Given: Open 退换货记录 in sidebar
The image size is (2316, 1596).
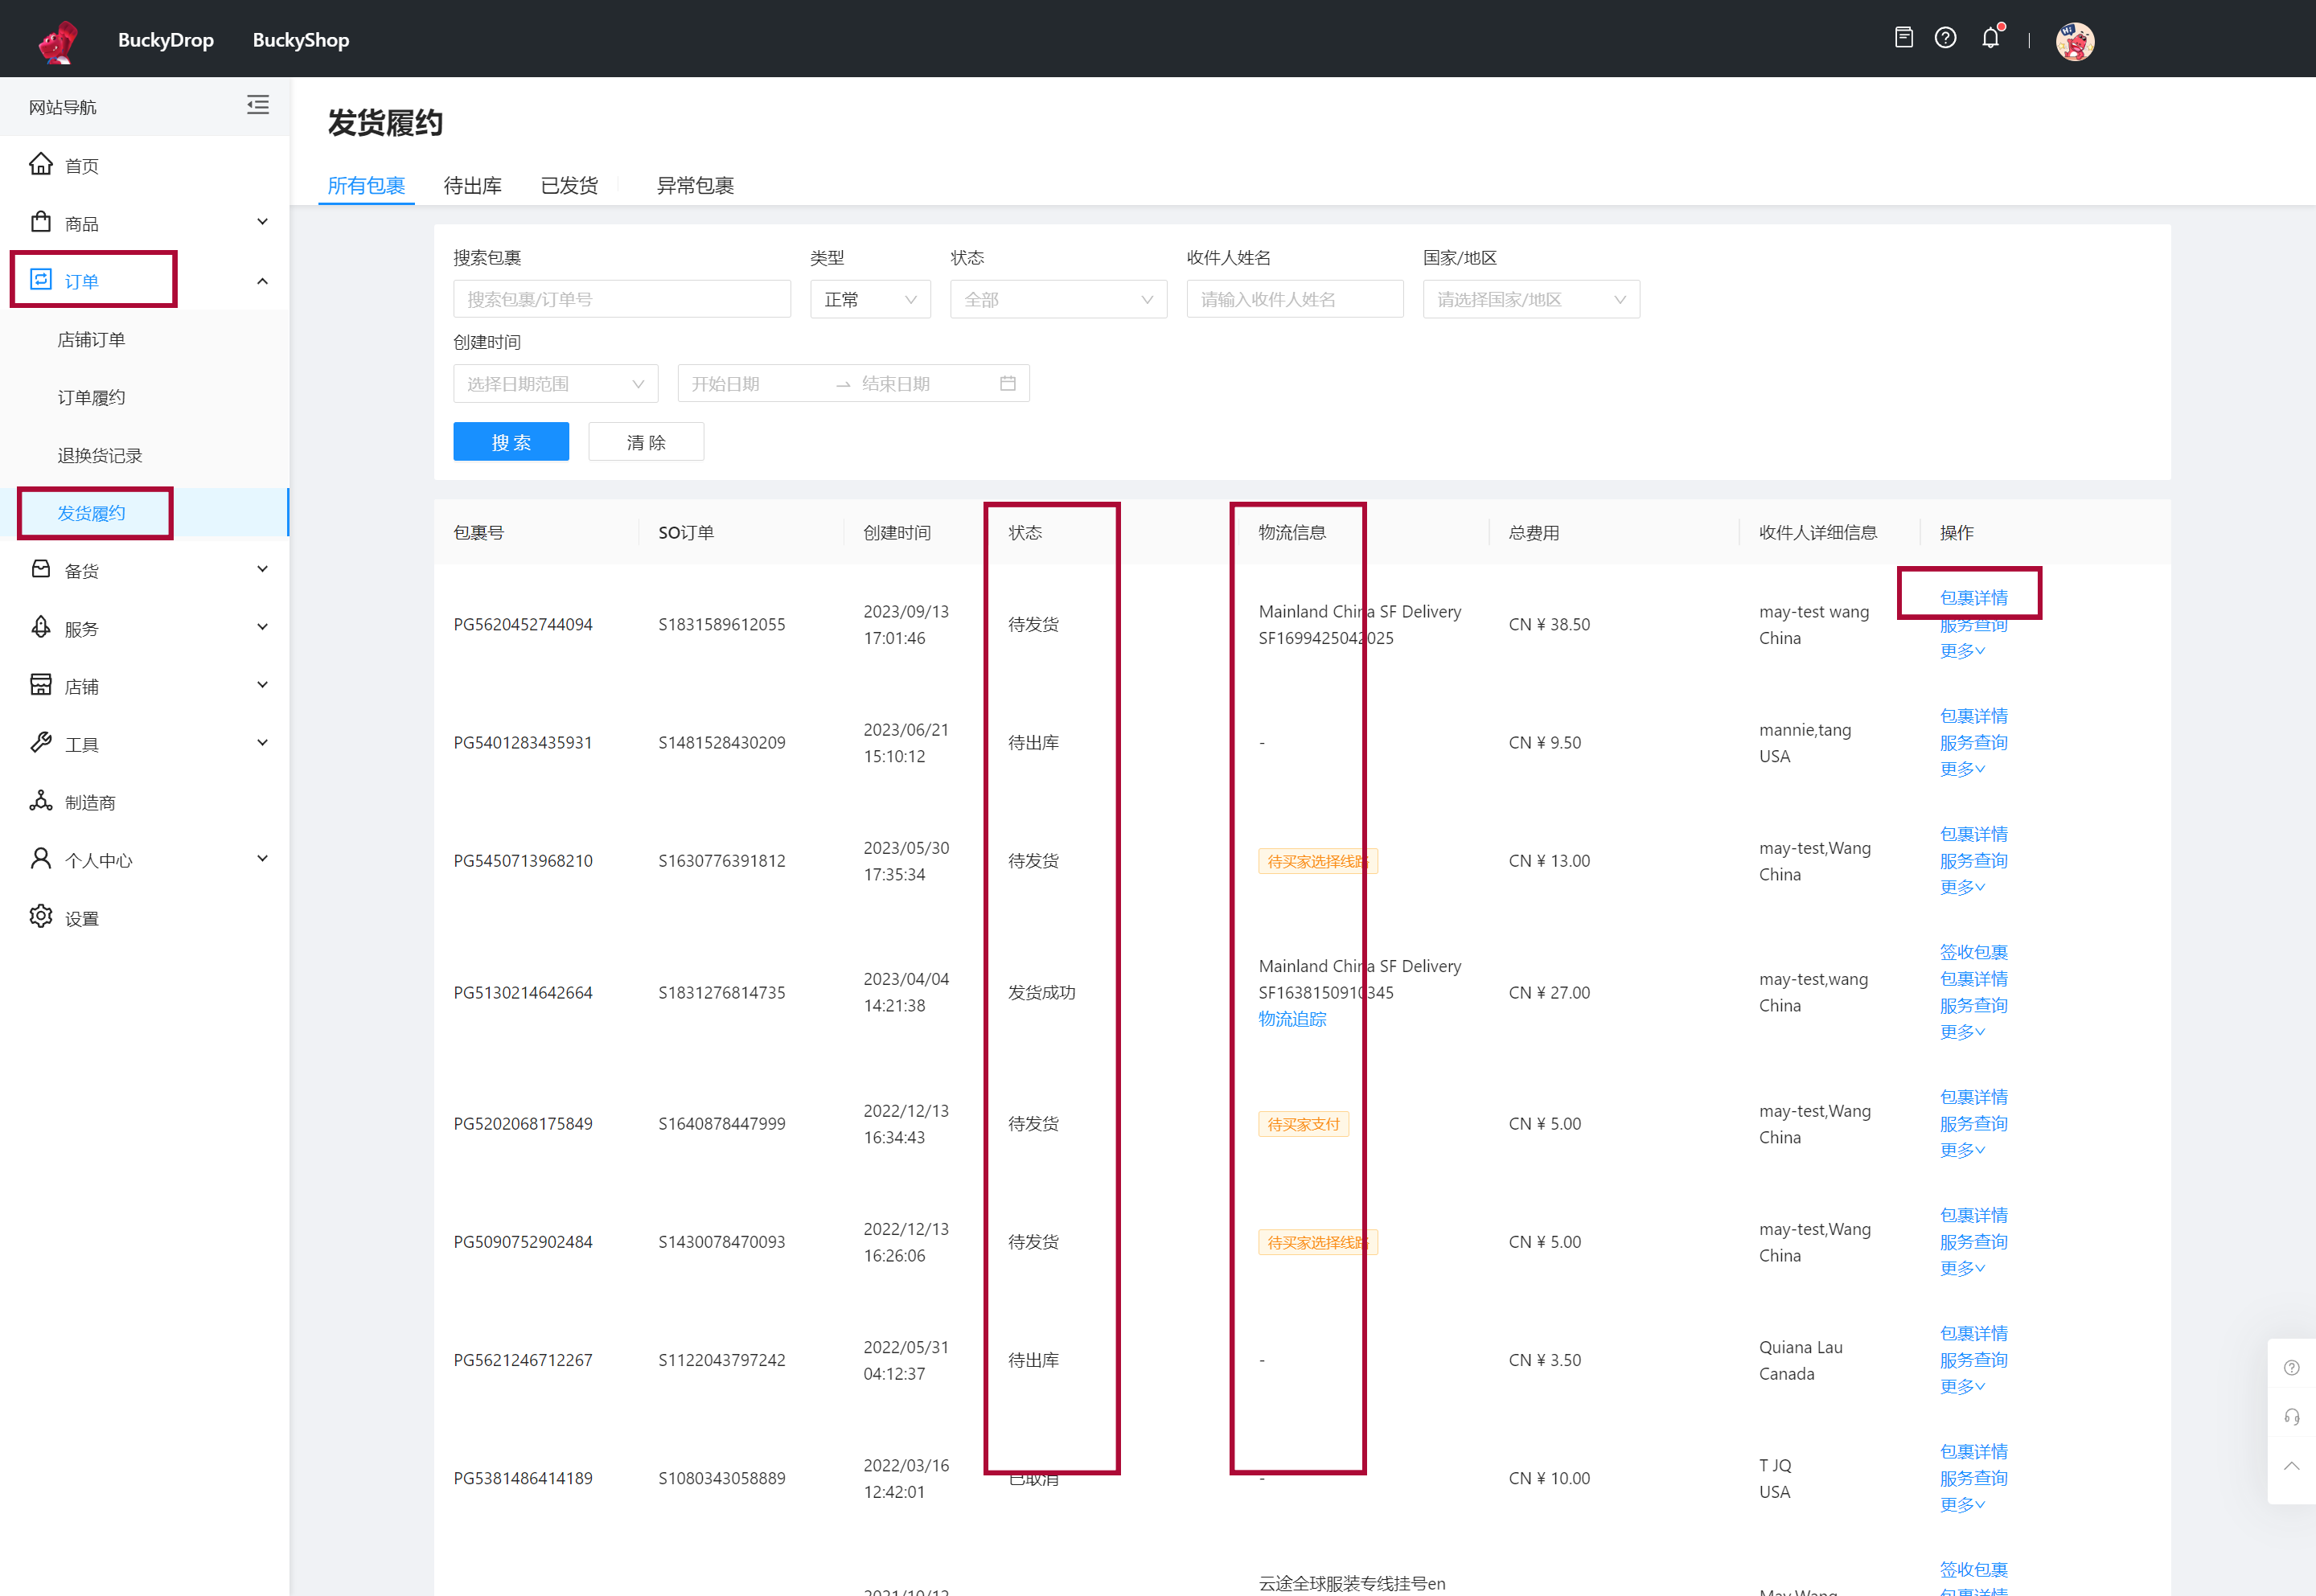Looking at the screenshot, I should 100,455.
